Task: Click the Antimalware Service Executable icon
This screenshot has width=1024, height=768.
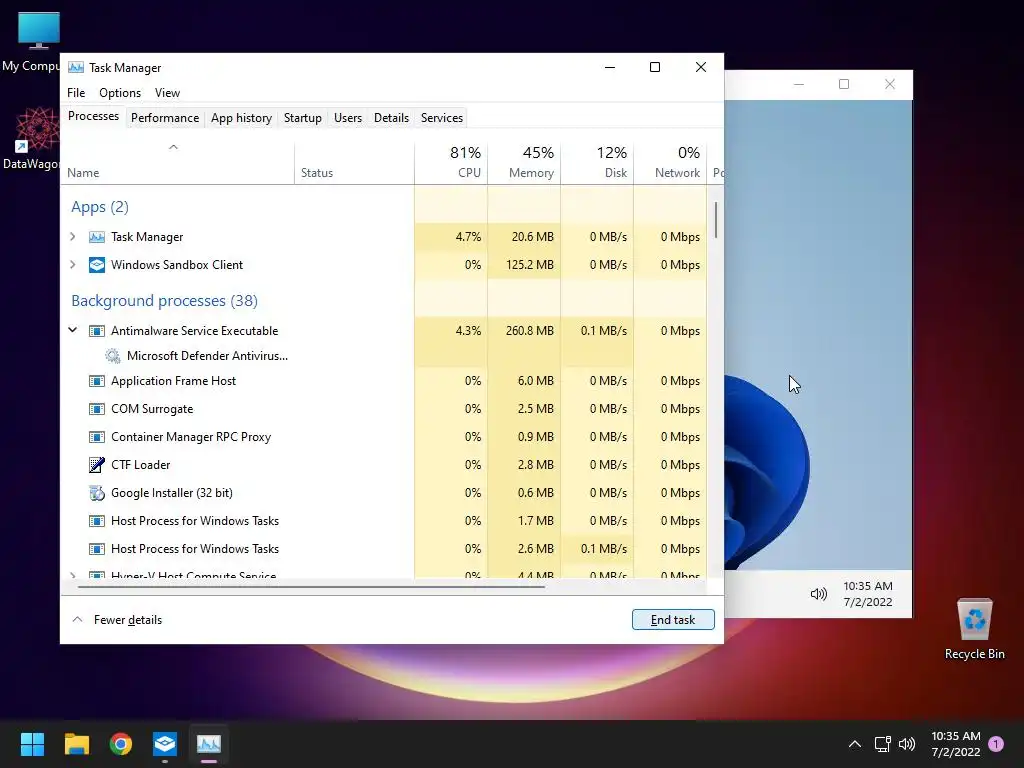Action: [x=97, y=331]
